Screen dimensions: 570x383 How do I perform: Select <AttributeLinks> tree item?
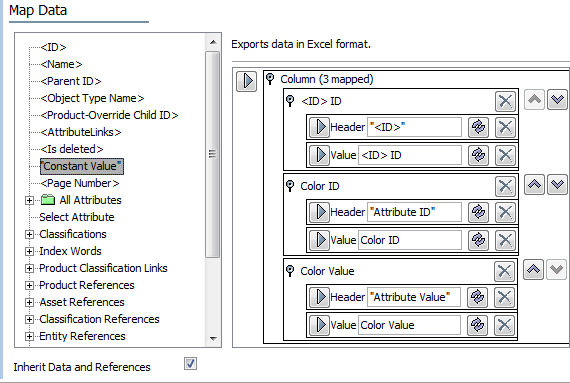point(81,132)
